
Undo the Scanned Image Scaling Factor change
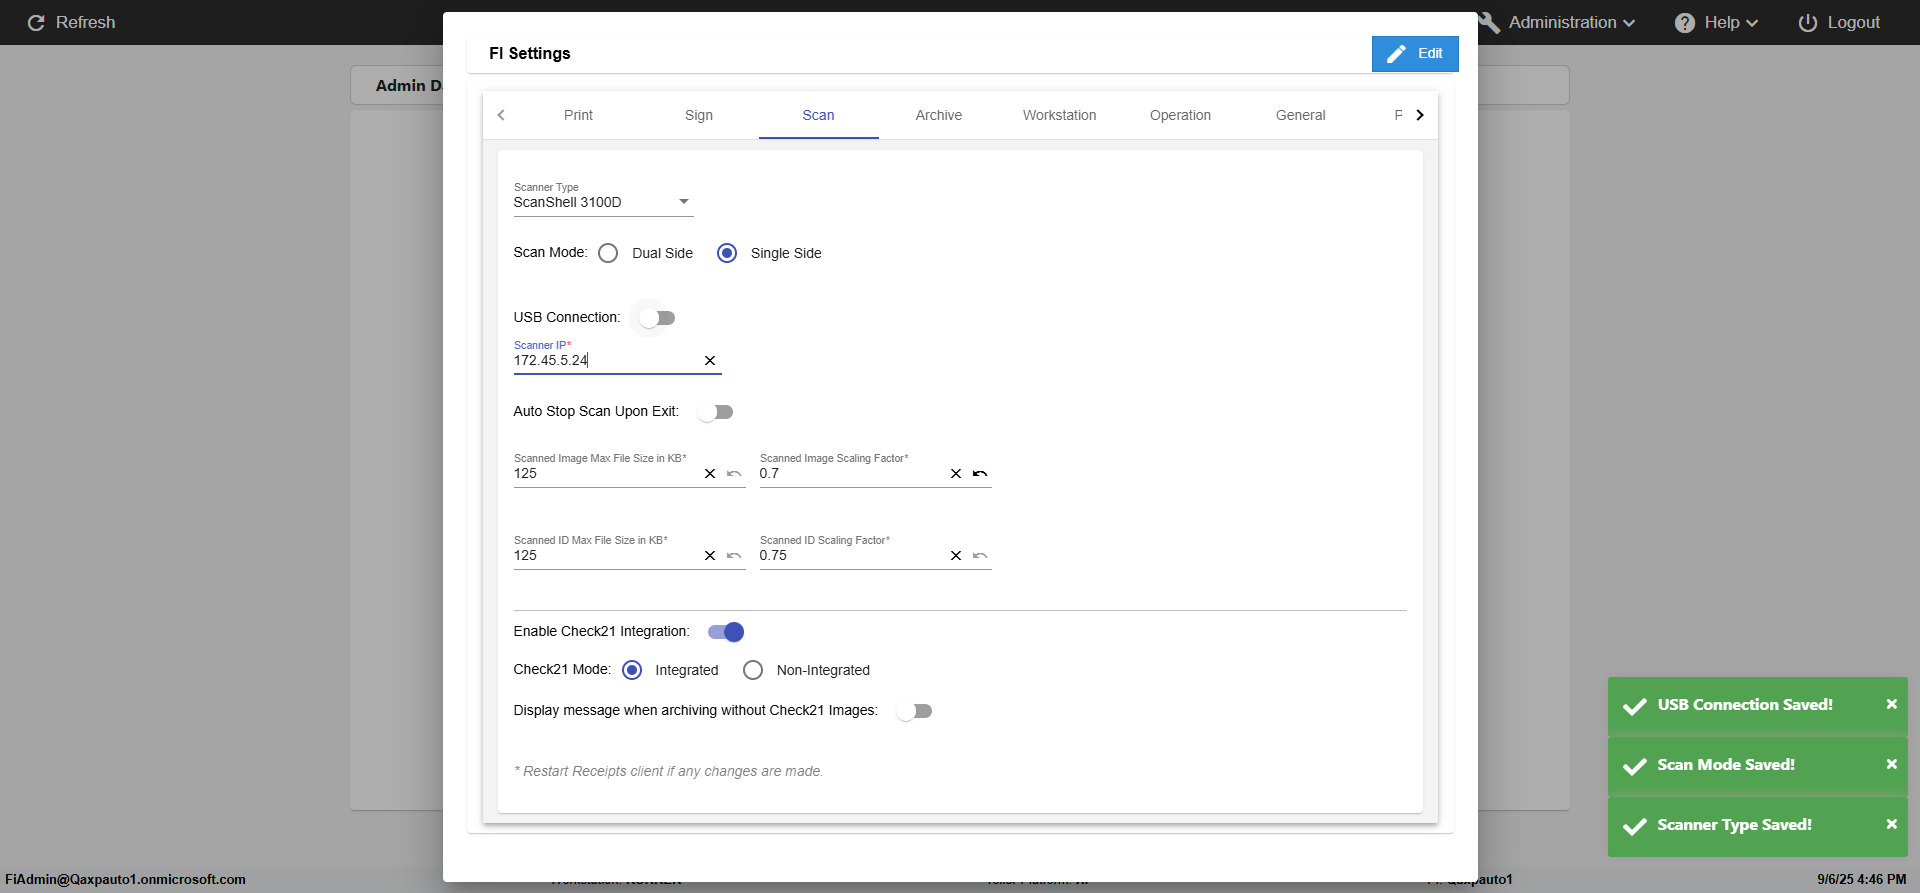(980, 474)
